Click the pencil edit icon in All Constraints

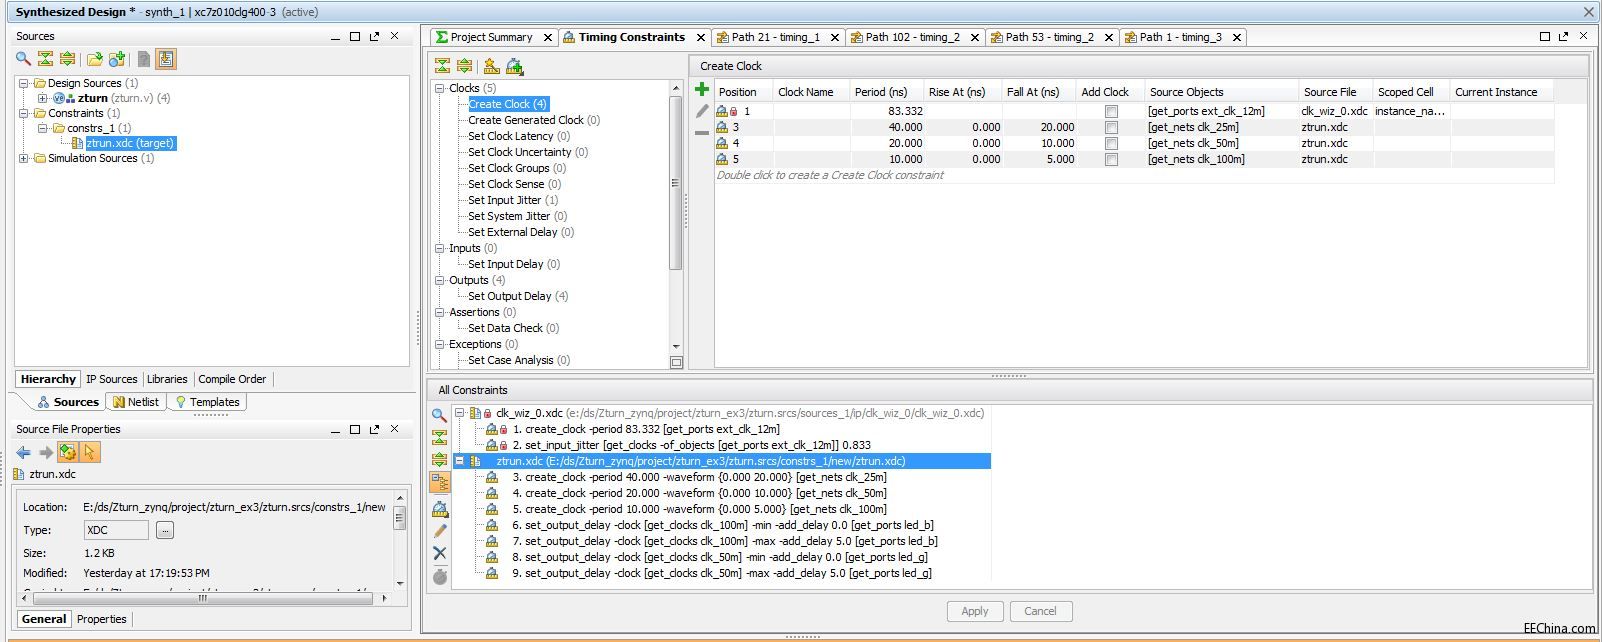(439, 531)
